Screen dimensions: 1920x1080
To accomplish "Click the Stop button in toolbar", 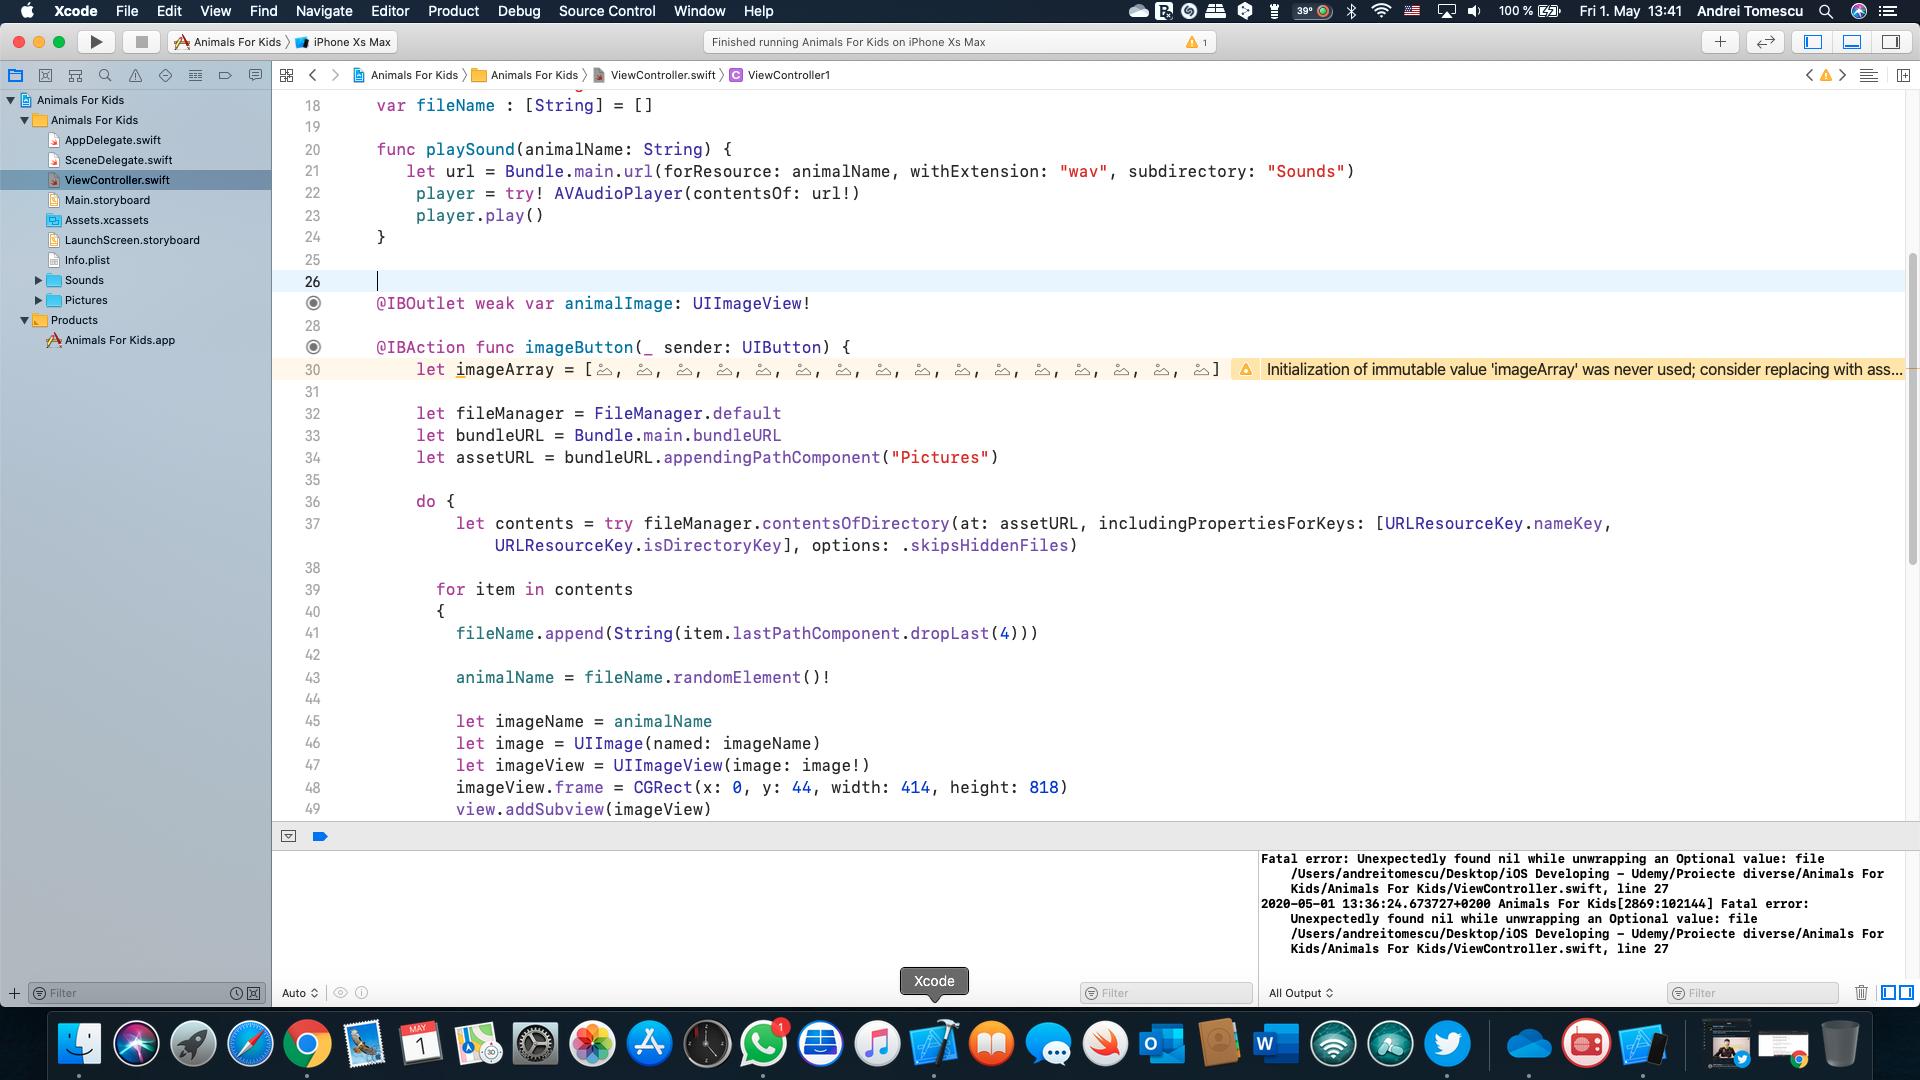I will pos(141,42).
